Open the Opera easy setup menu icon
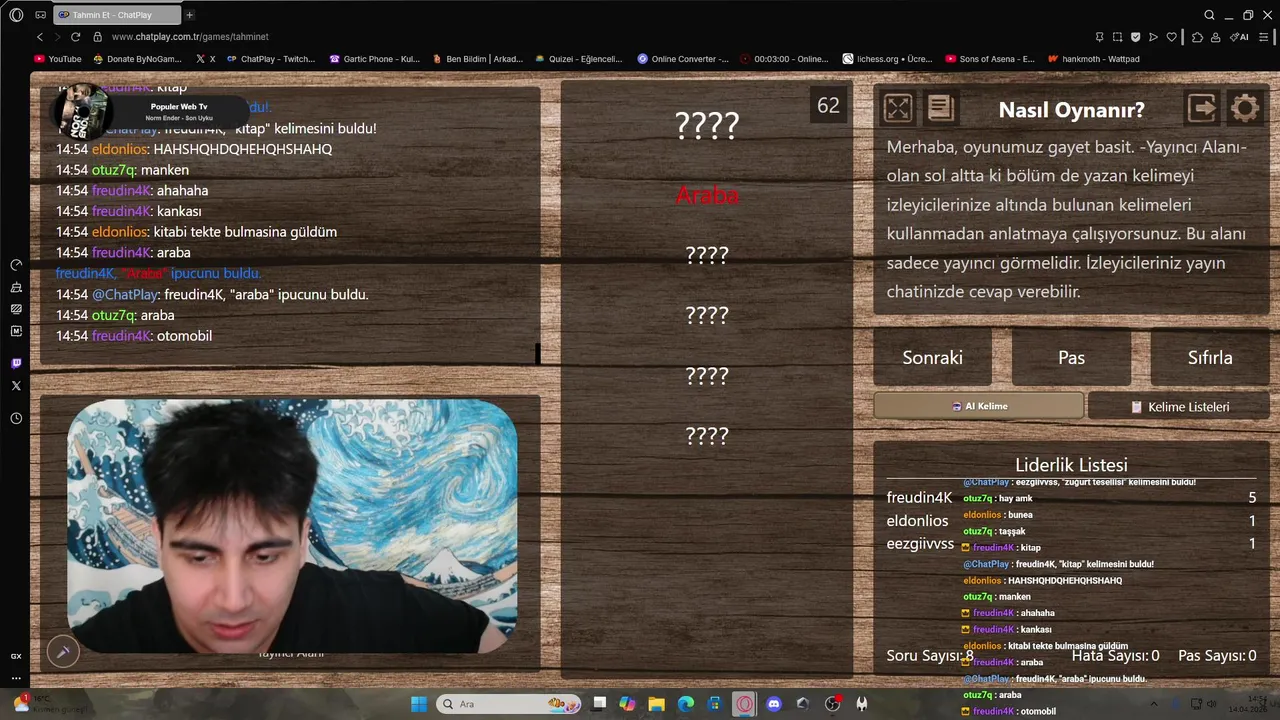The image size is (1280, 720). [1265, 37]
